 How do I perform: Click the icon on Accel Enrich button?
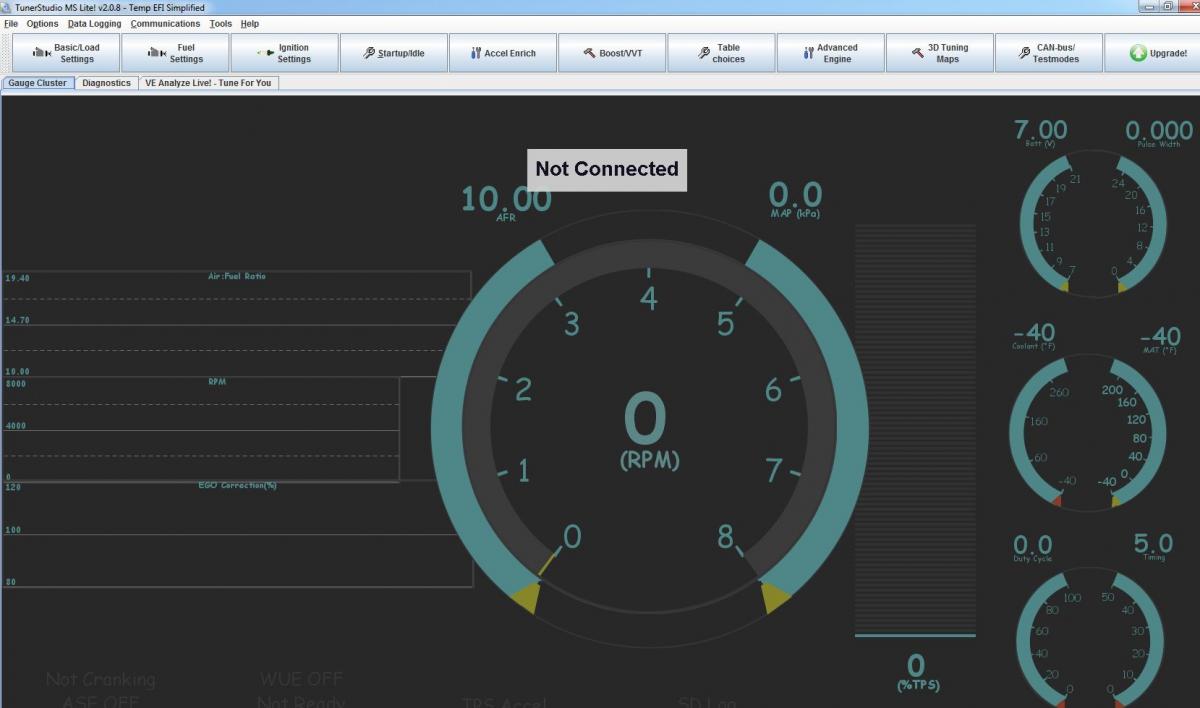476,53
